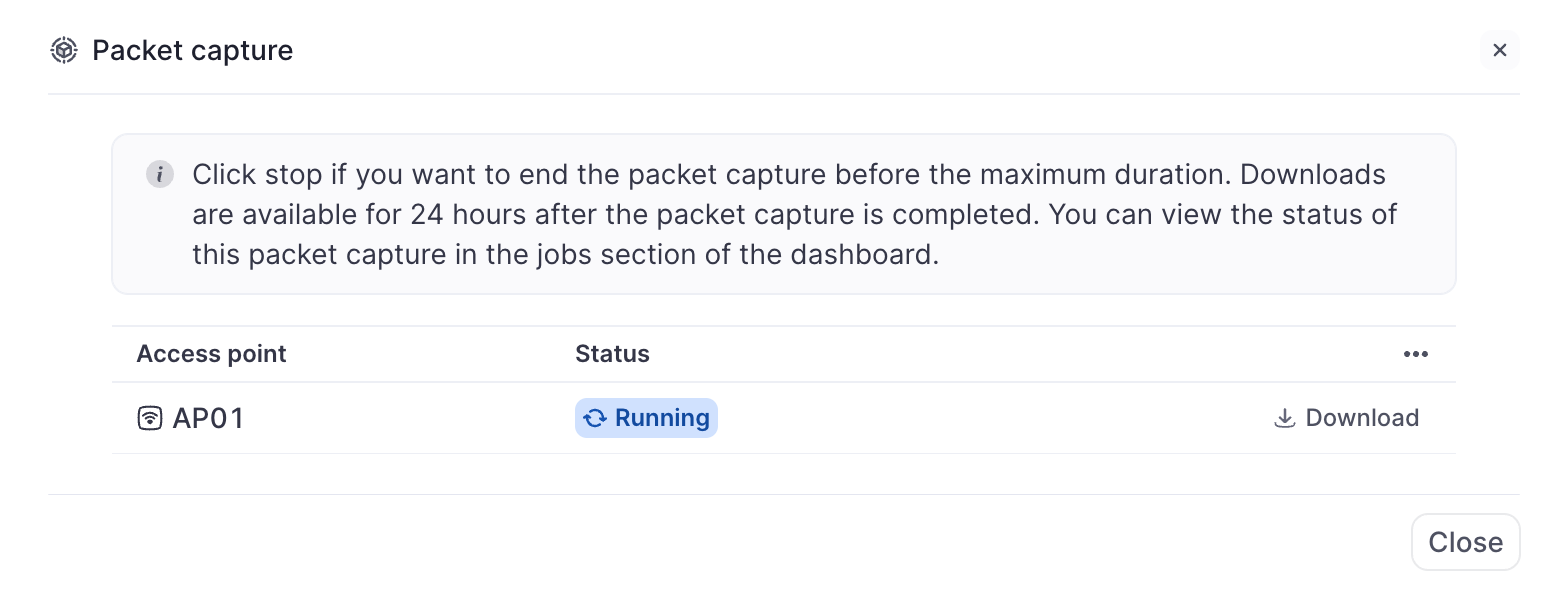Click the word "Downloads" in the info notice

(1313, 174)
